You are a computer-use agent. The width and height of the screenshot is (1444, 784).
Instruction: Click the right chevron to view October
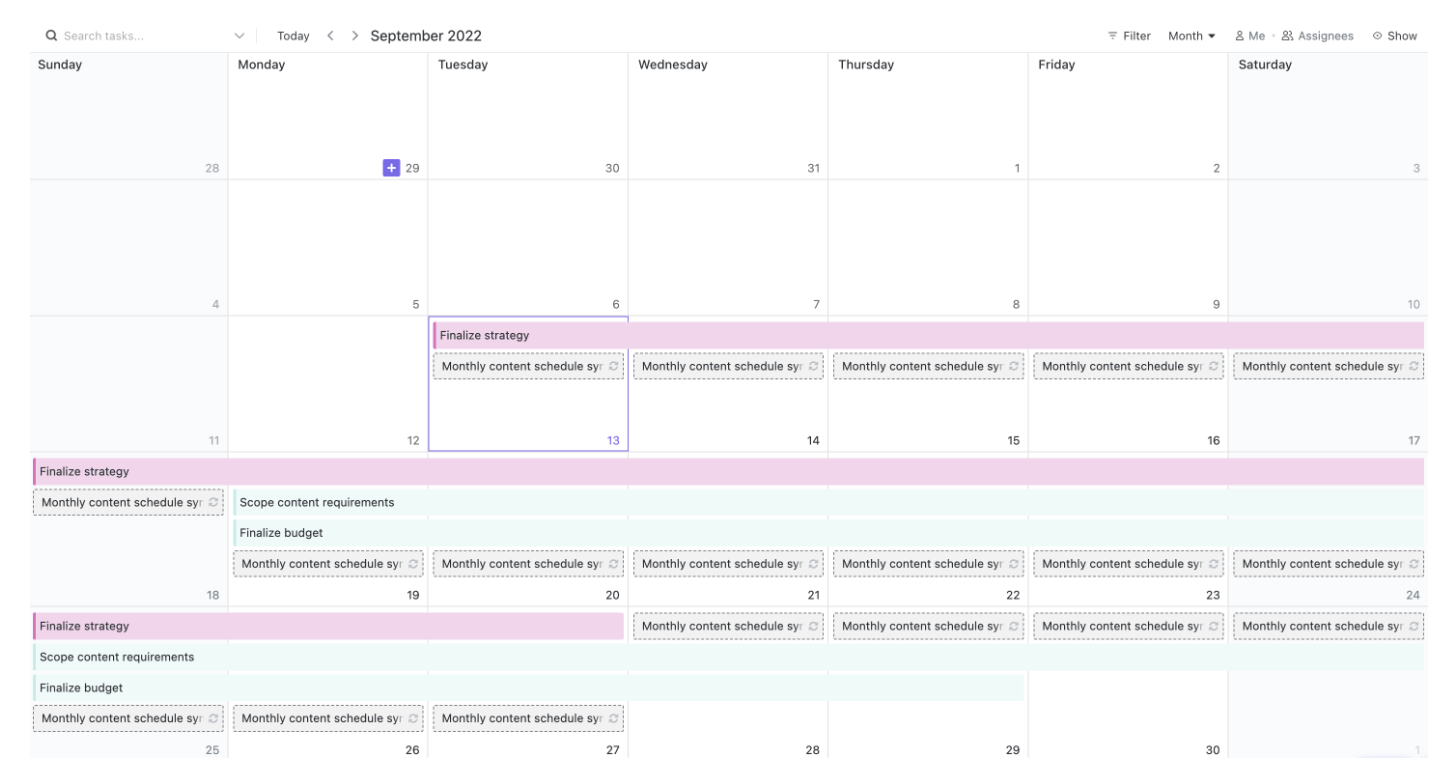click(x=354, y=35)
